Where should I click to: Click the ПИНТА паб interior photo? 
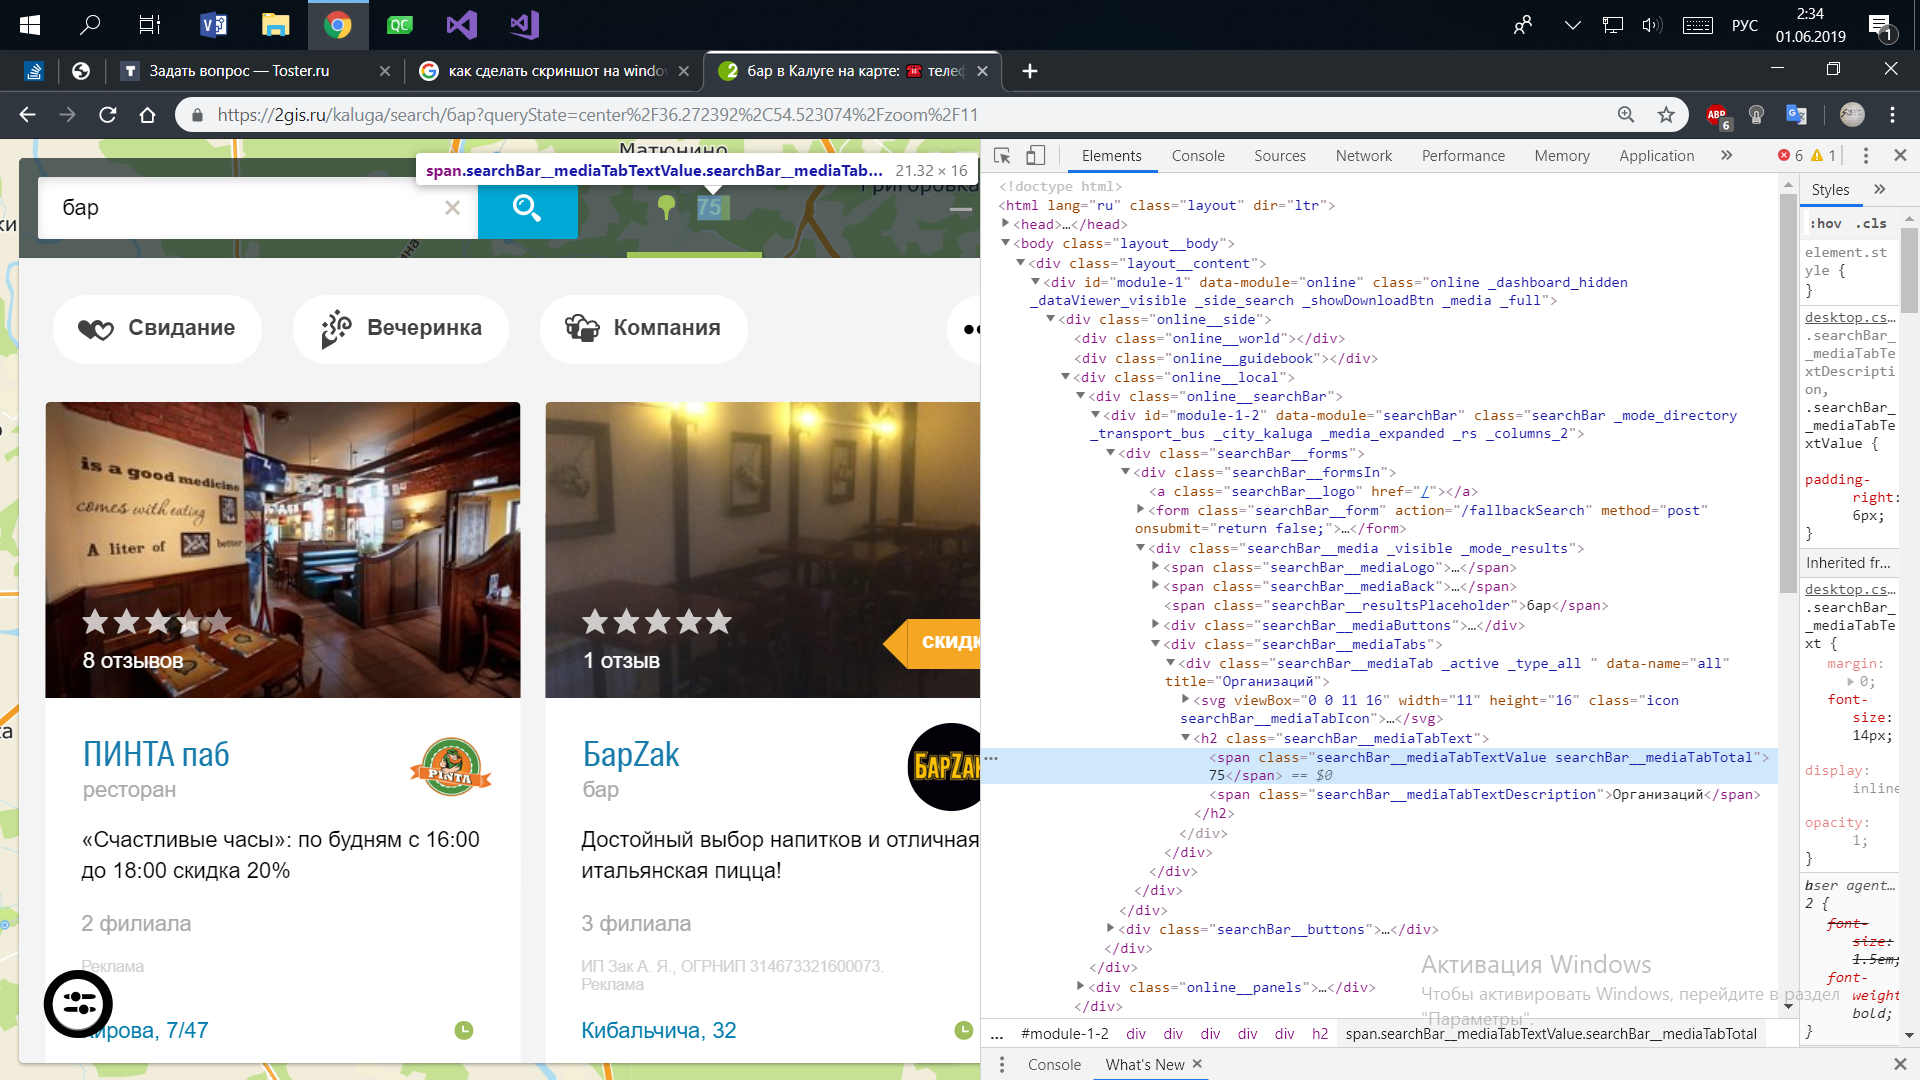pos(283,550)
